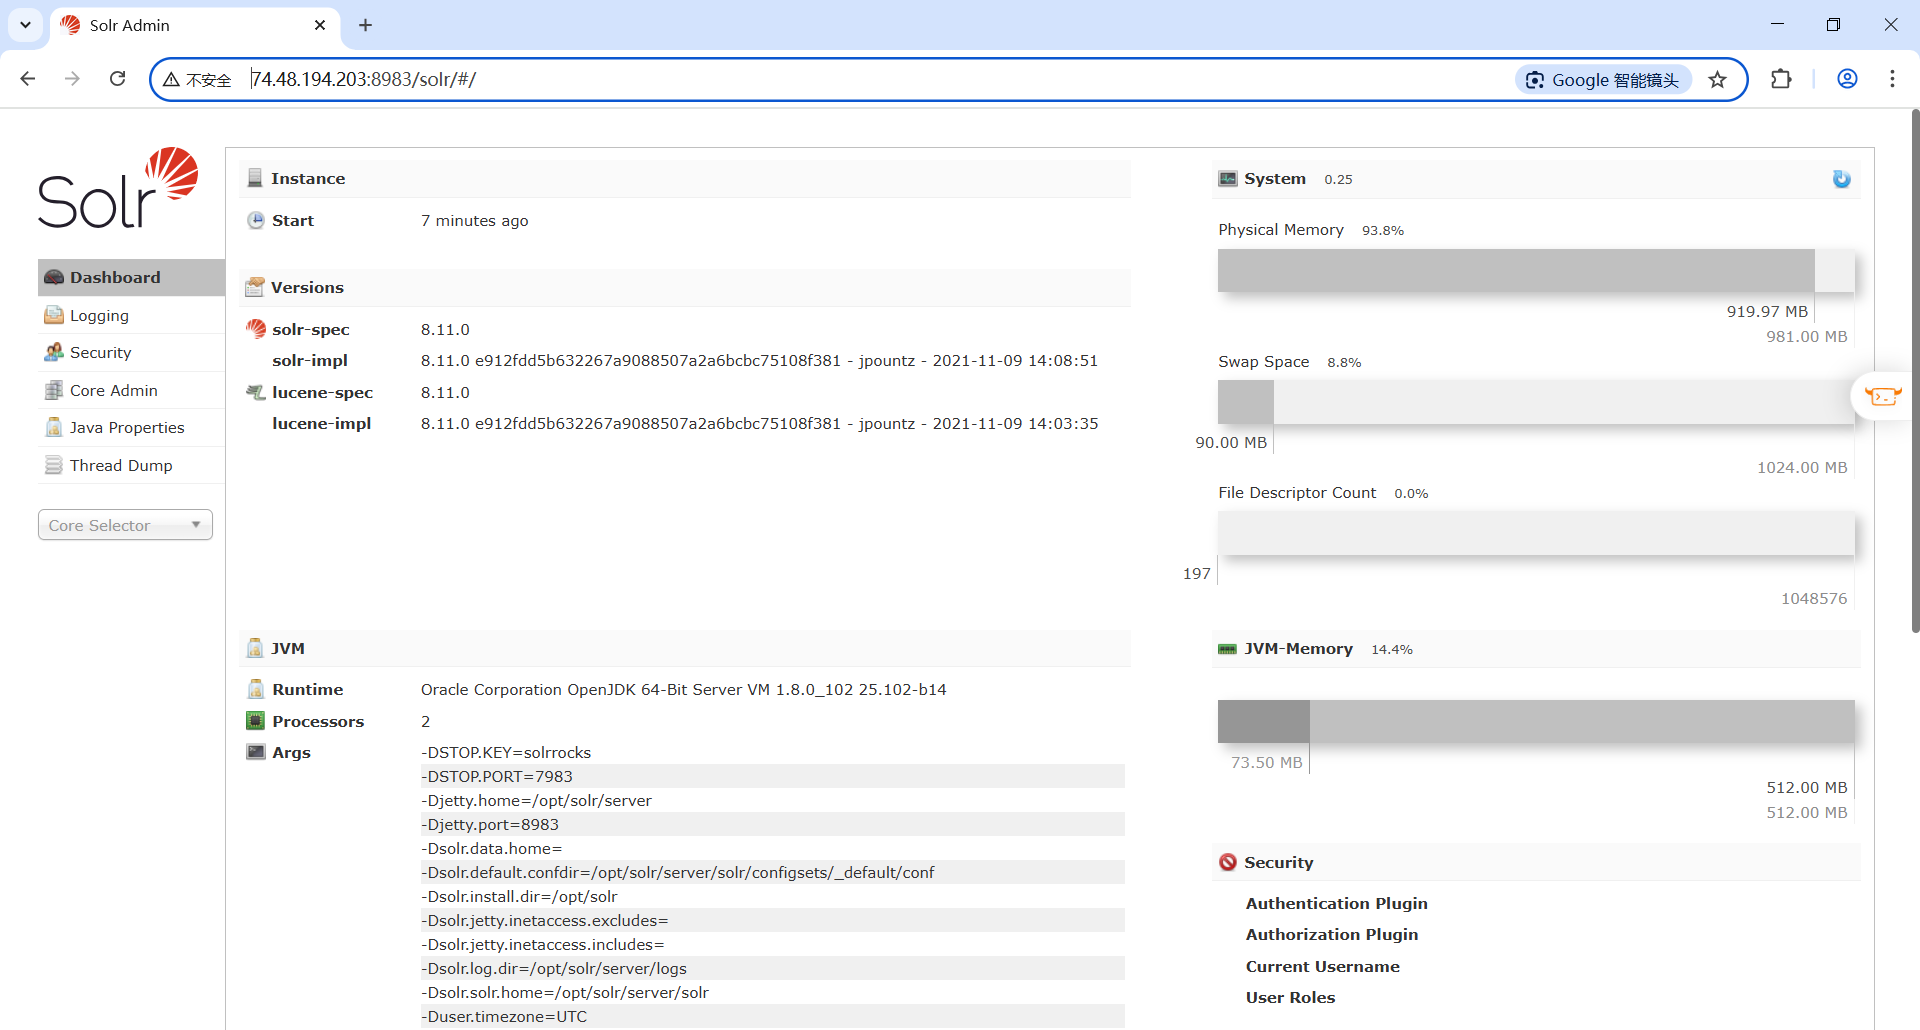Click the Authorization Plugin label
This screenshot has width=1920, height=1030.
coord(1332,935)
